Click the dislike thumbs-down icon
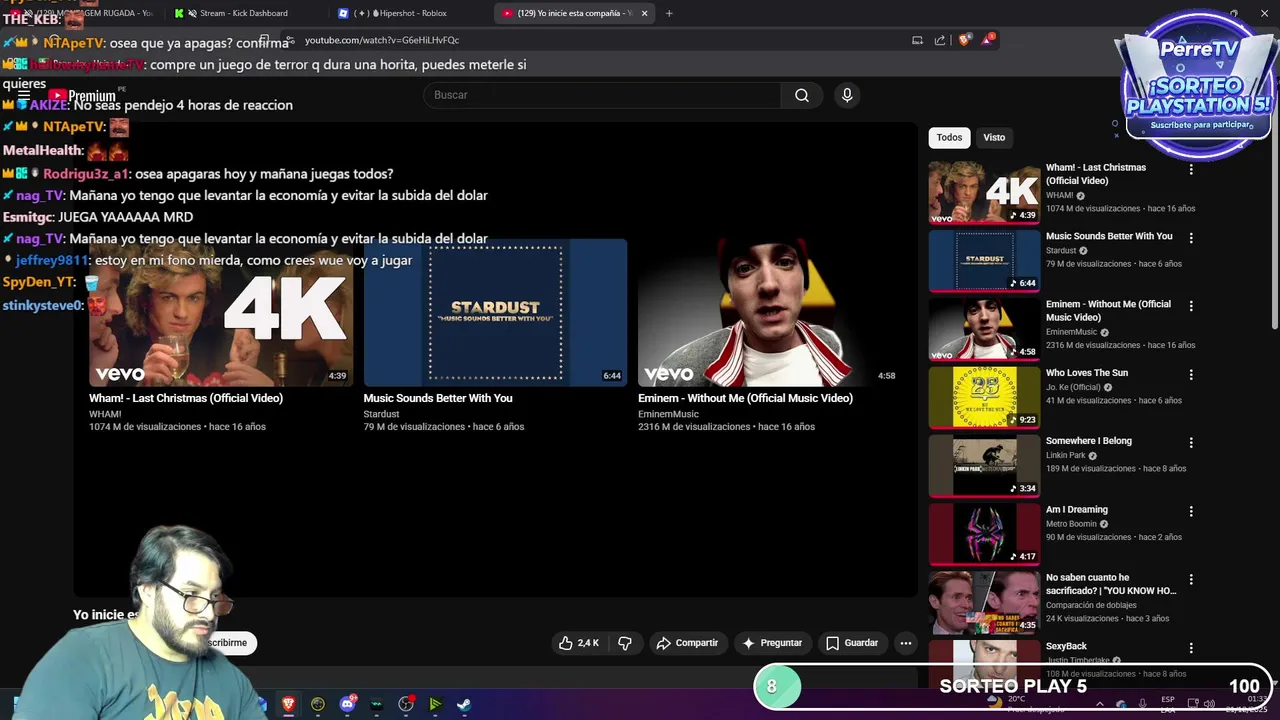Image resolution: width=1280 pixels, height=720 pixels. pos(625,643)
